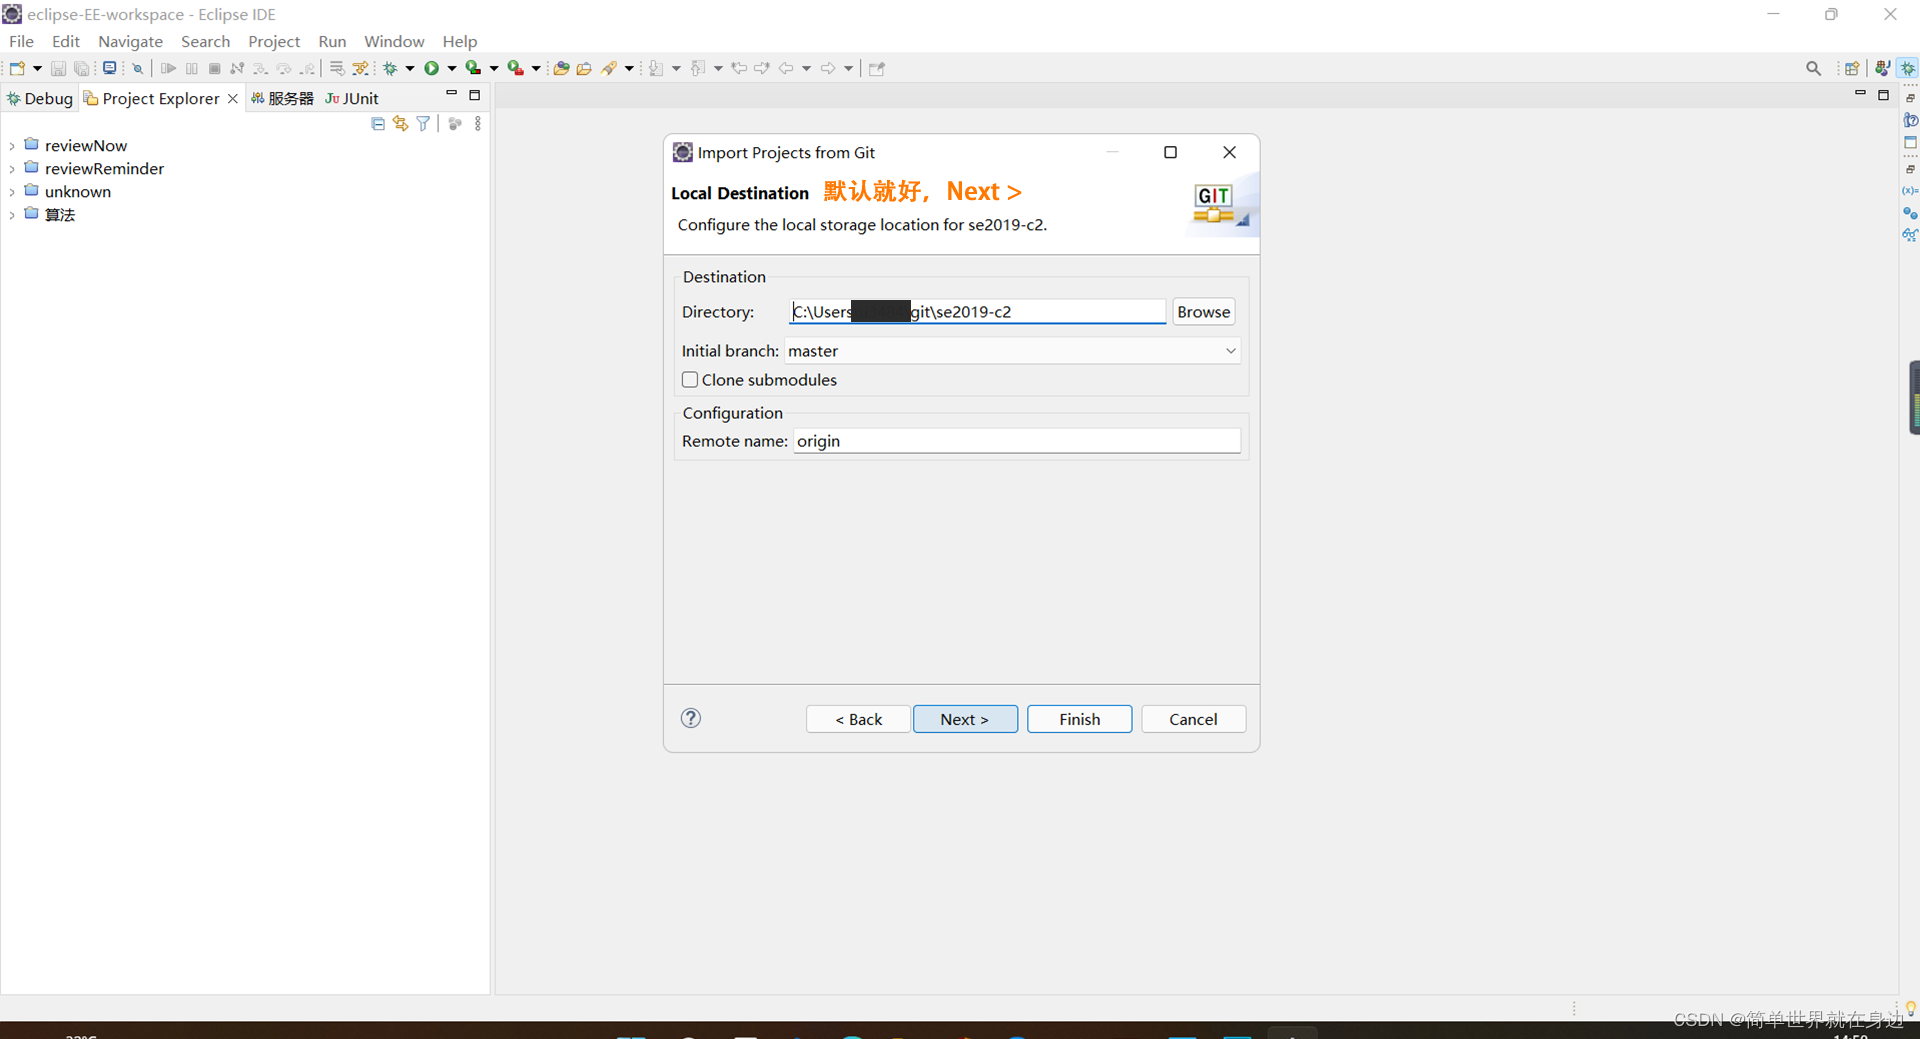Open the Initial branch dropdown showing master

click(x=1230, y=351)
